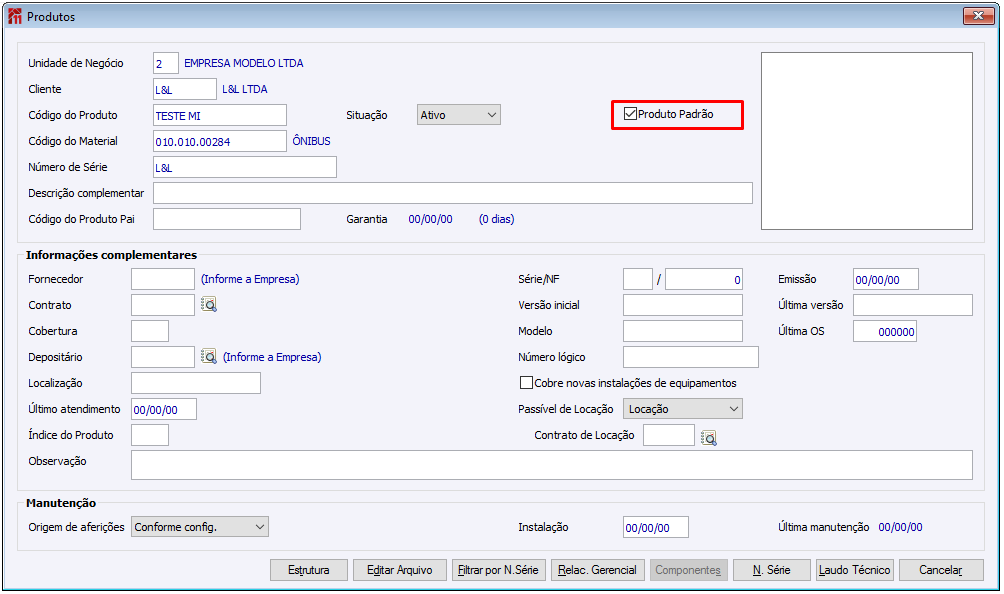Click the Versão inicial field
The width and height of the screenshot is (1004, 594).
click(683, 305)
